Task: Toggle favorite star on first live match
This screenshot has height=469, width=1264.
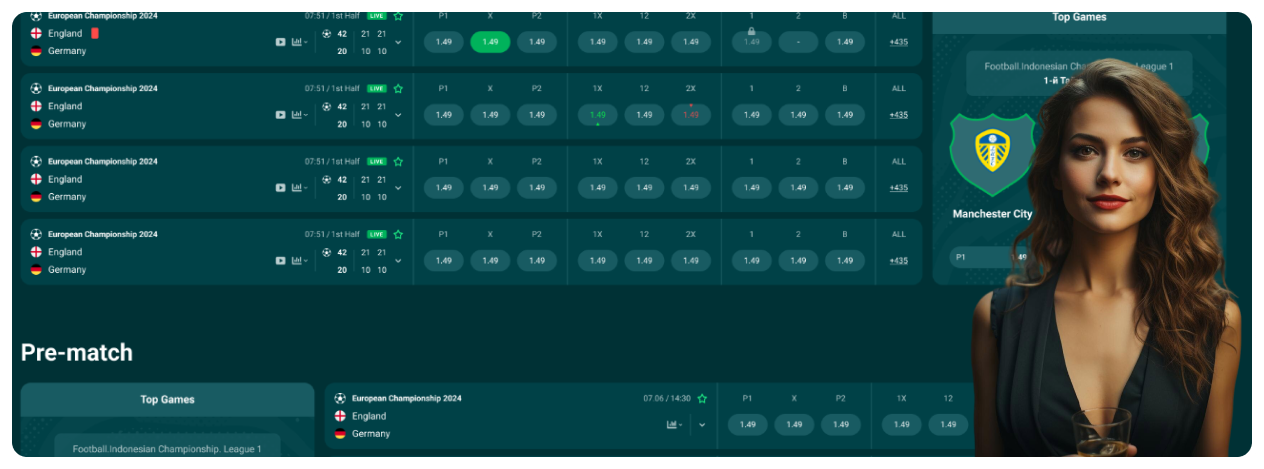Action: point(398,16)
